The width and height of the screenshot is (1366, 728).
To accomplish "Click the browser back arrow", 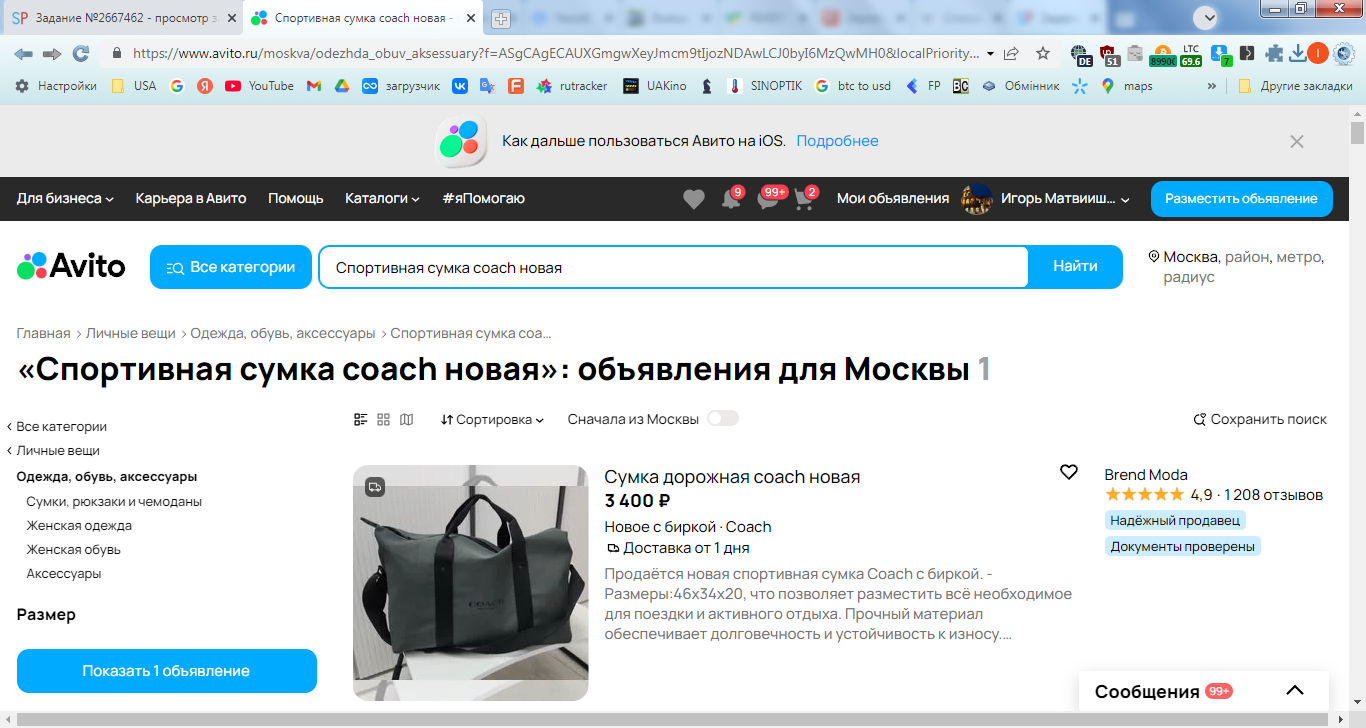I will click(23, 53).
